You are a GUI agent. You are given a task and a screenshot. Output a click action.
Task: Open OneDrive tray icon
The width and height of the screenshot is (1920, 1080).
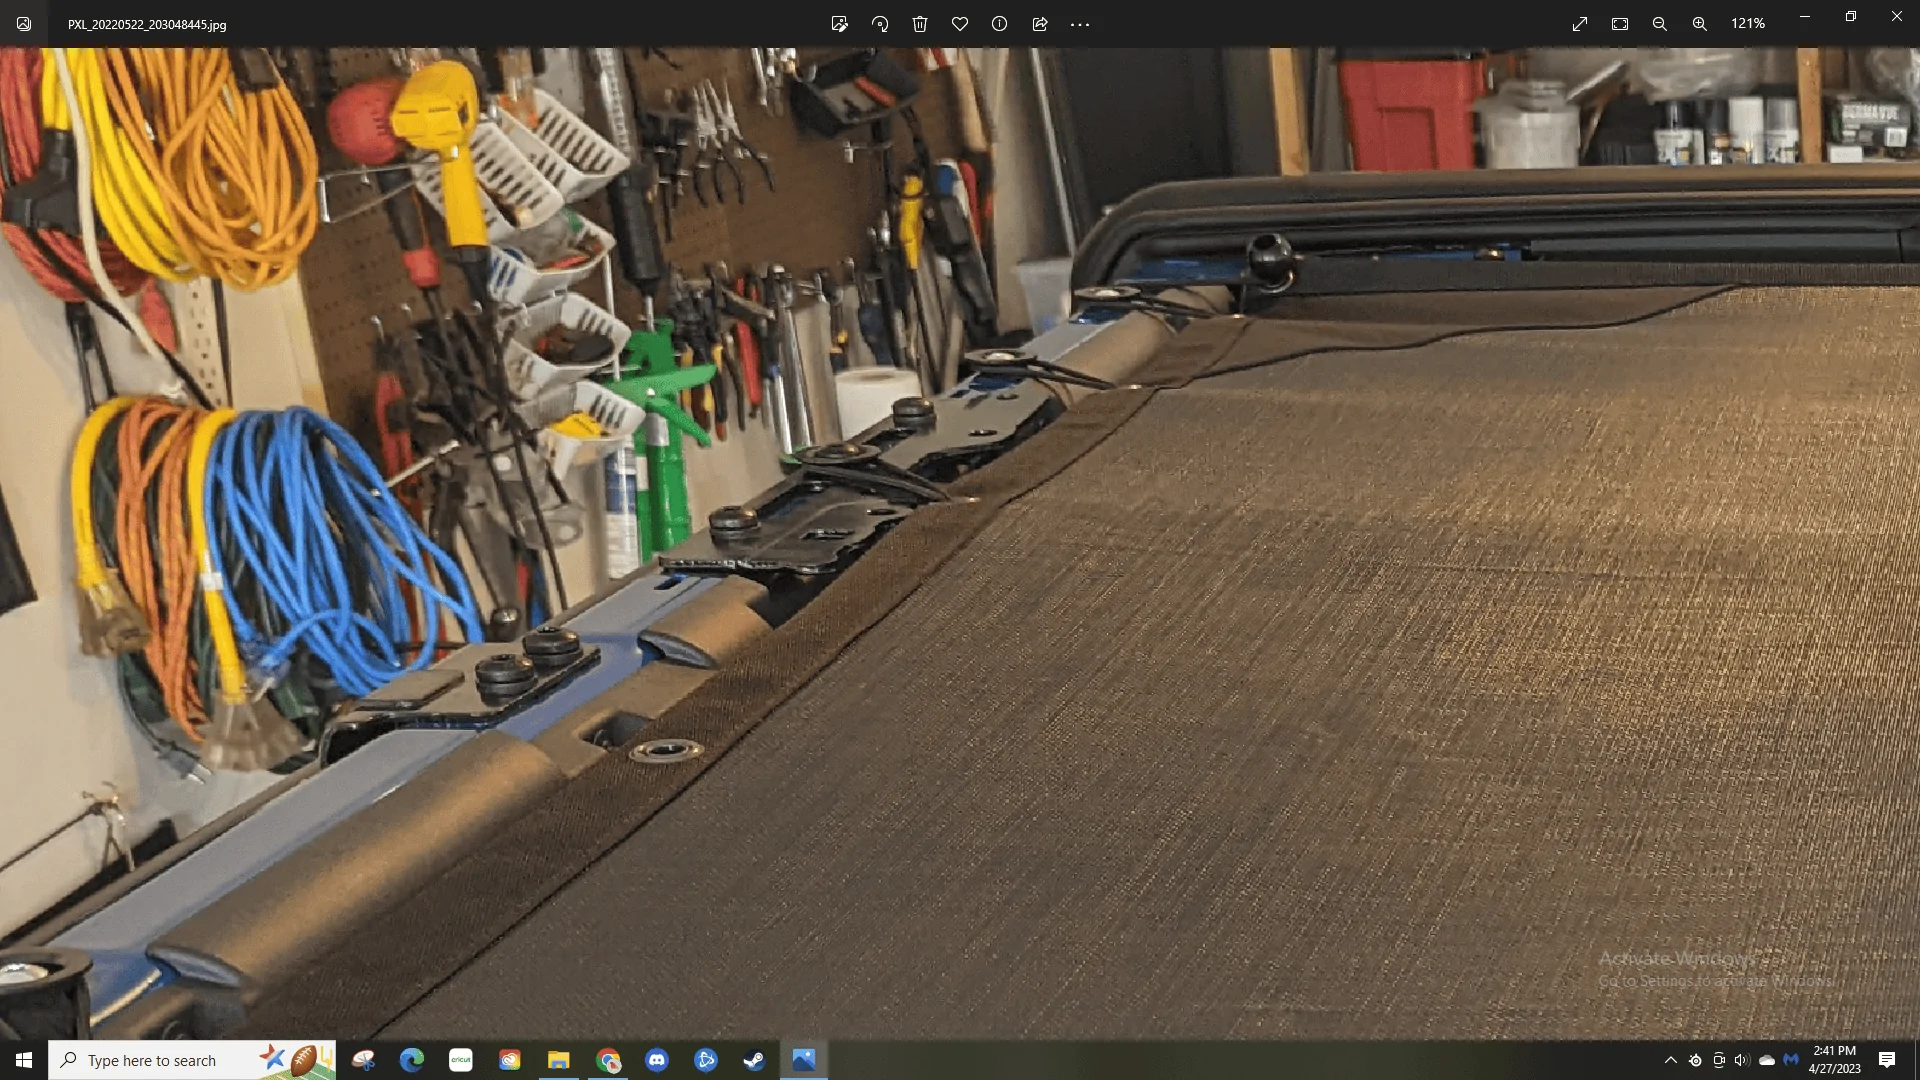point(1767,1060)
